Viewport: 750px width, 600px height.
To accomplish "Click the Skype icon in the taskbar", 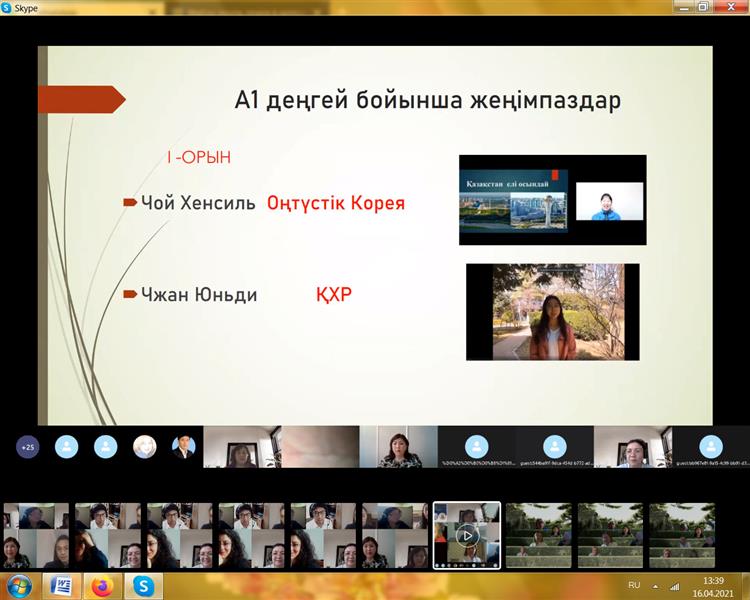I will click(x=143, y=584).
